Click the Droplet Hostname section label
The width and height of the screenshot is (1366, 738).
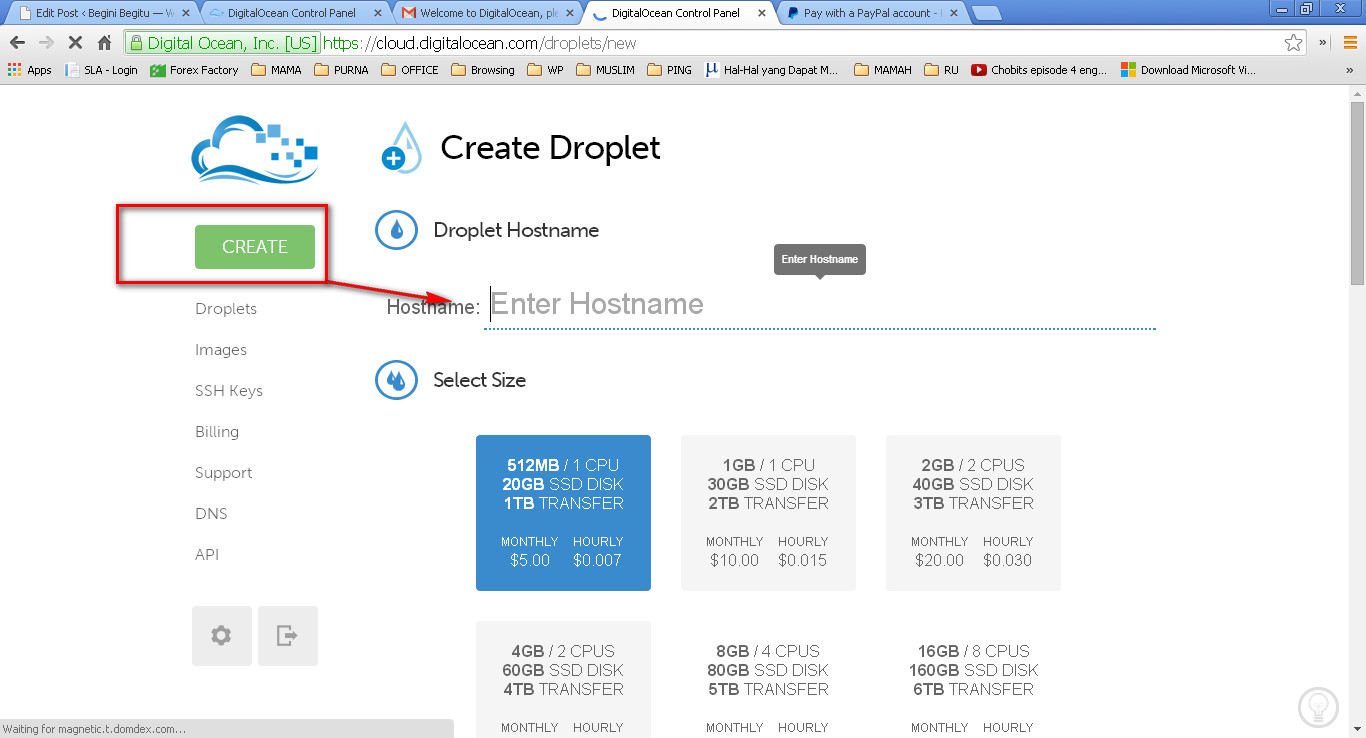coord(516,230)
